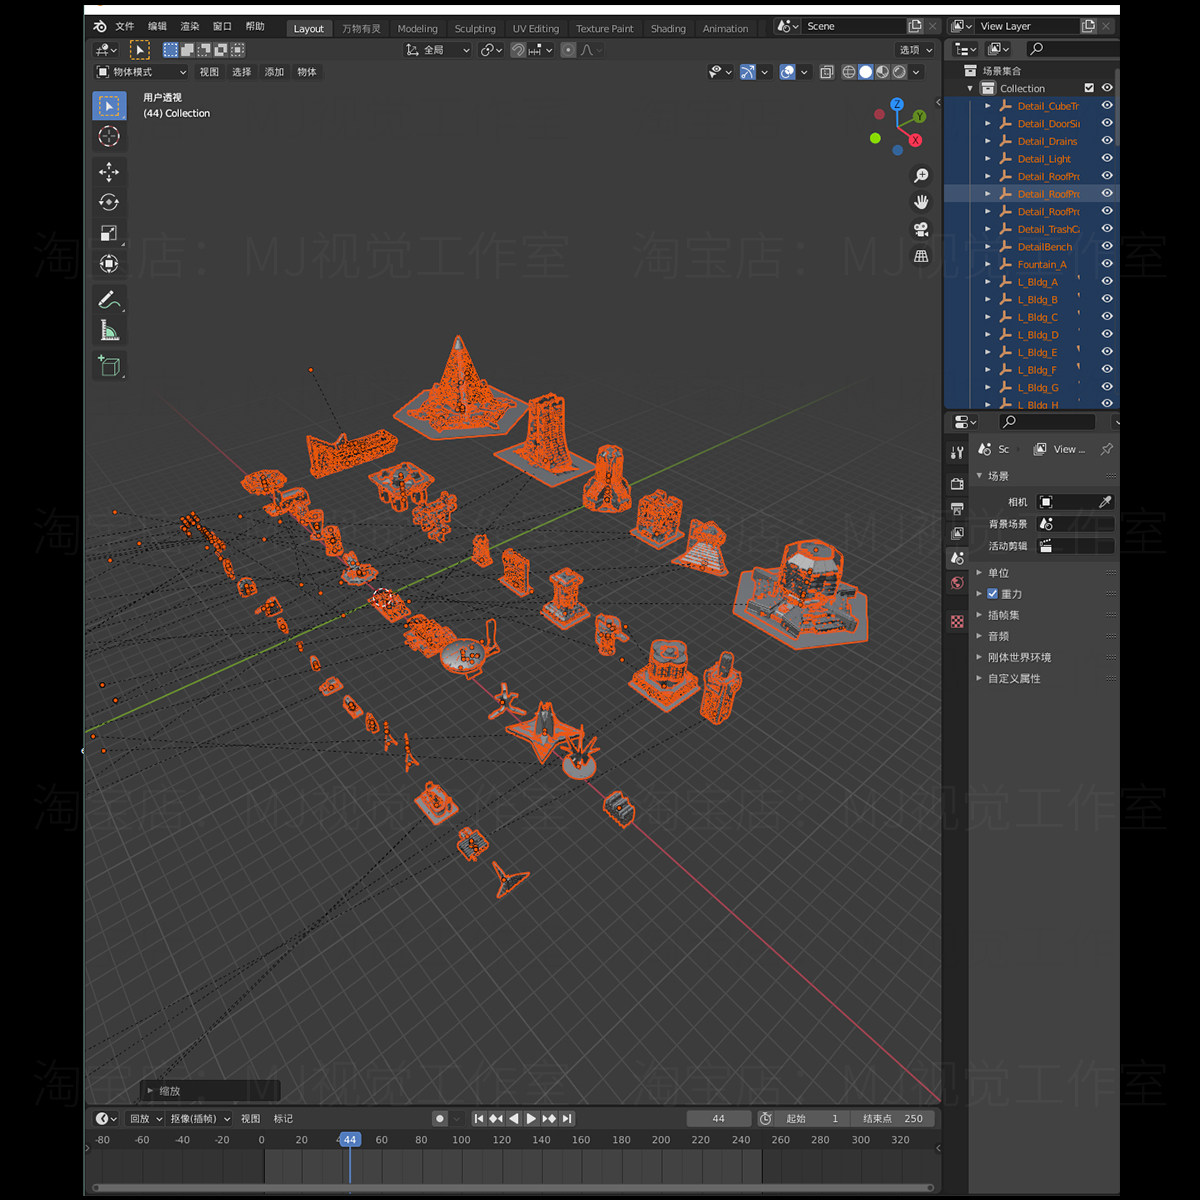Toggle proportional editing button
Viewport: 1200px width, 1200px height.
568,50
